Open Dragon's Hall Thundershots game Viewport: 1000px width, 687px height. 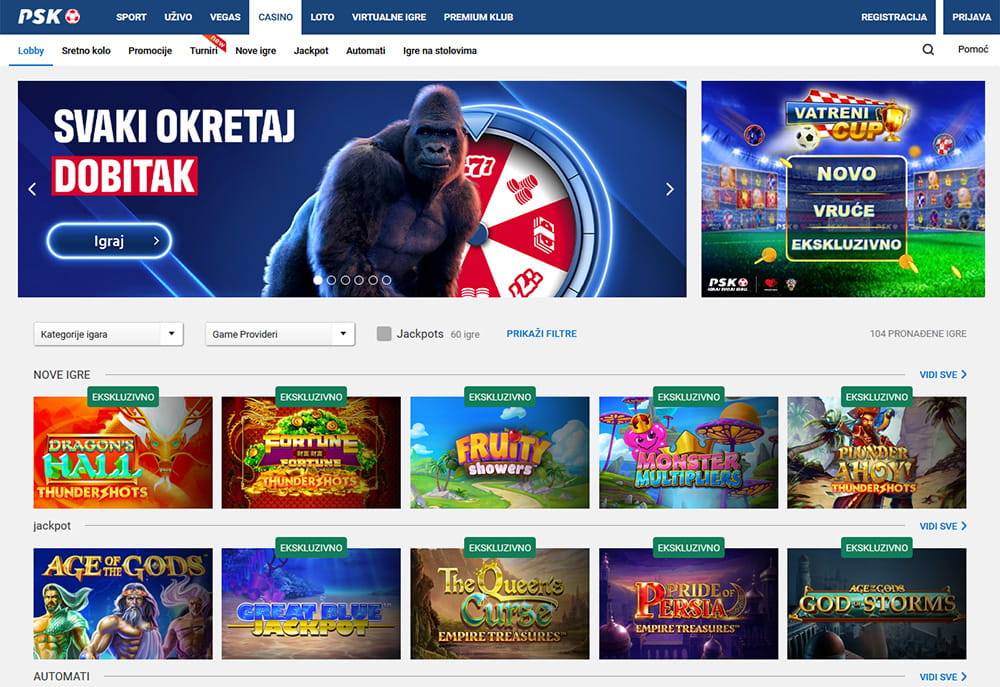coord(123,452)
